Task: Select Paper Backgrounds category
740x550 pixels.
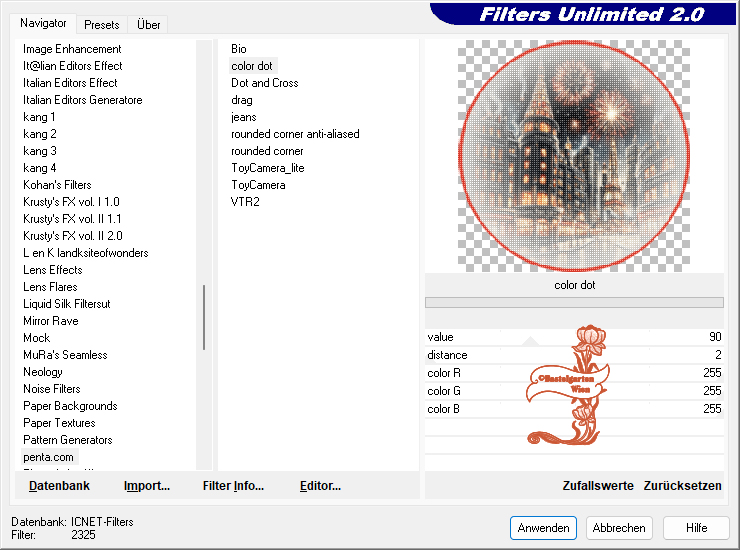Action: tap(70, 406)
